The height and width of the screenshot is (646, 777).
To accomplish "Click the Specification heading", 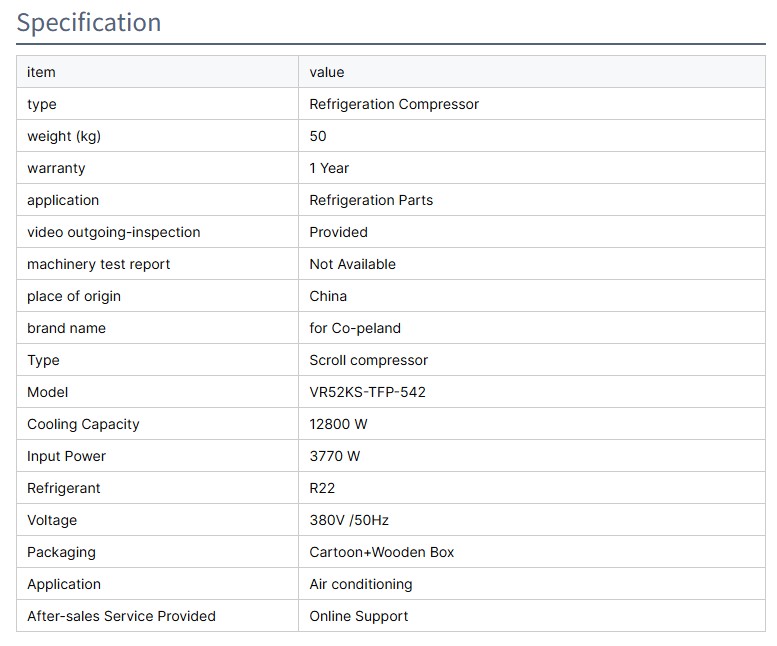I will click(89, 22).
